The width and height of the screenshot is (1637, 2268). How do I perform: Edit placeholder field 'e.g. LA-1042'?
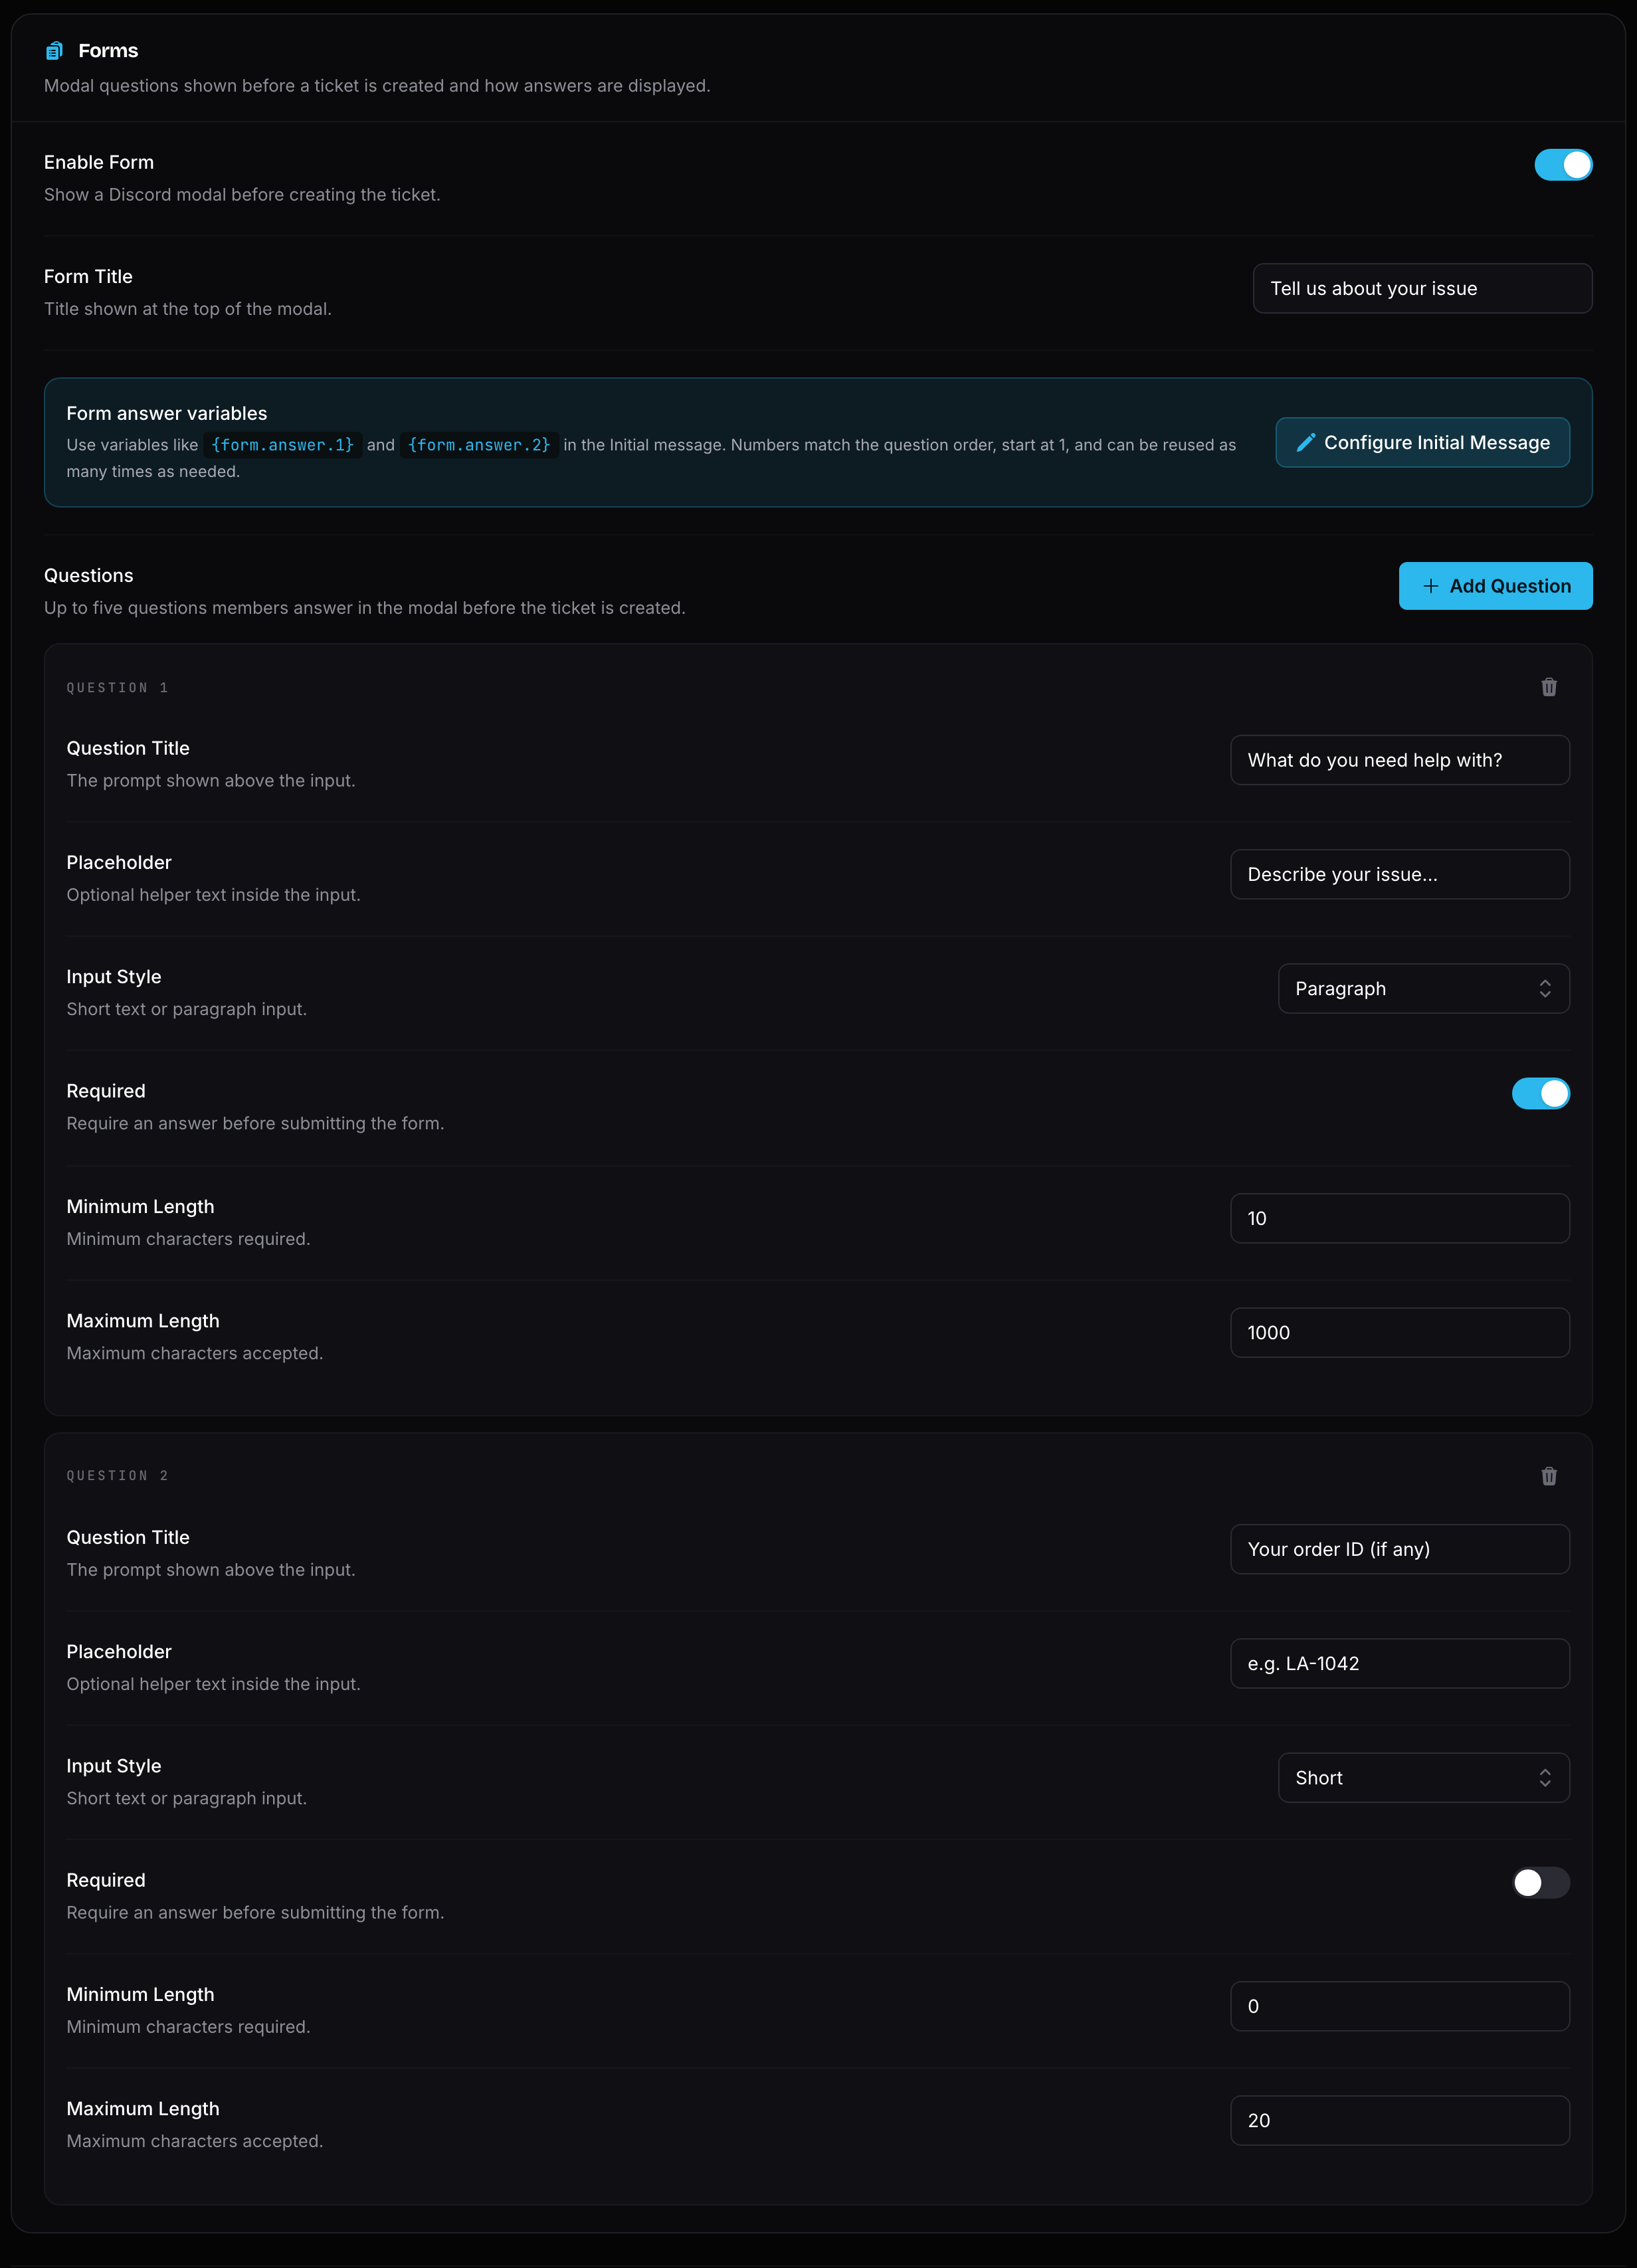1399,1663
